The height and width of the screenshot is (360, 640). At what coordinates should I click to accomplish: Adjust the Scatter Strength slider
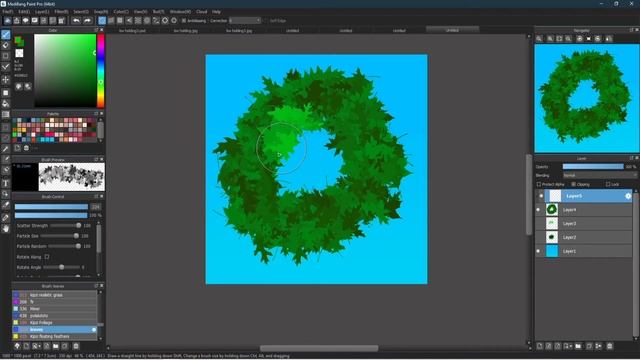pos(65,225)
